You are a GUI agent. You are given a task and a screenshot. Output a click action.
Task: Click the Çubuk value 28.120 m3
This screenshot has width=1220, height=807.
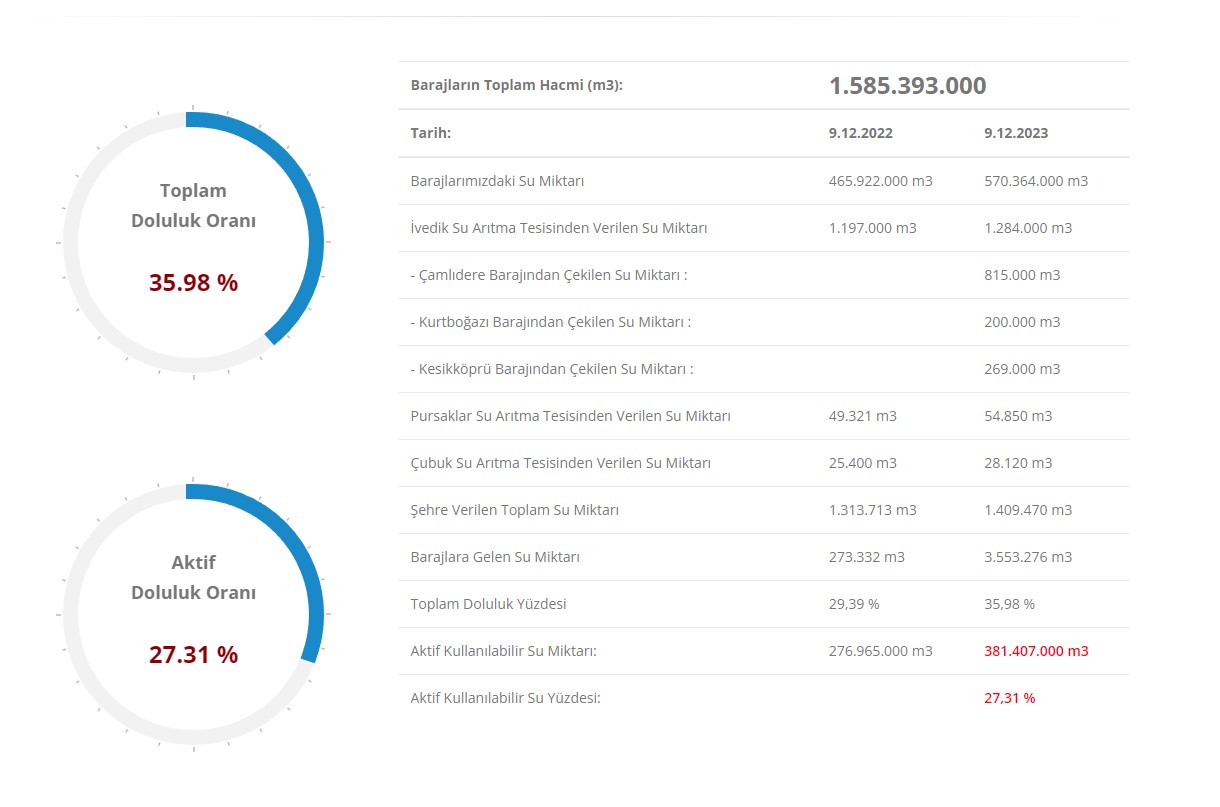coord(1018,463)
